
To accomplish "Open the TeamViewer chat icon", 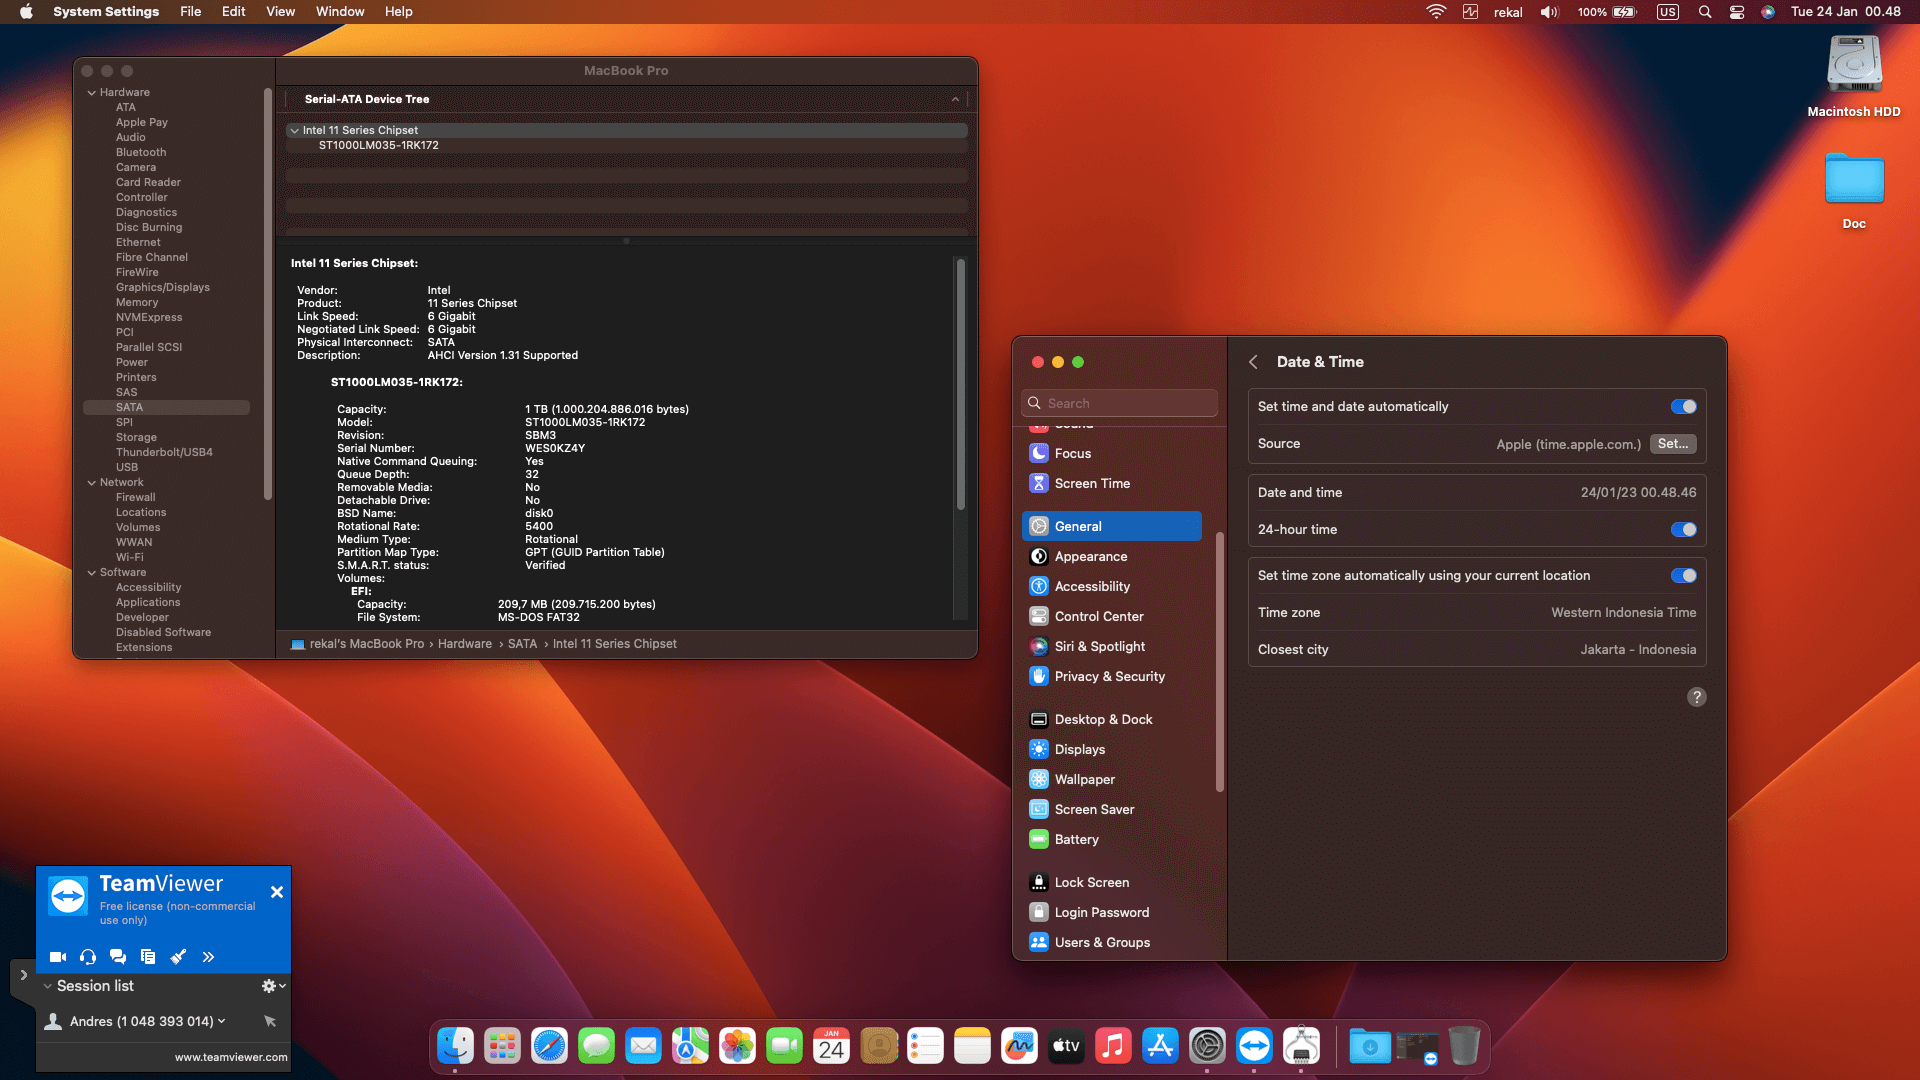I will 118,957.
